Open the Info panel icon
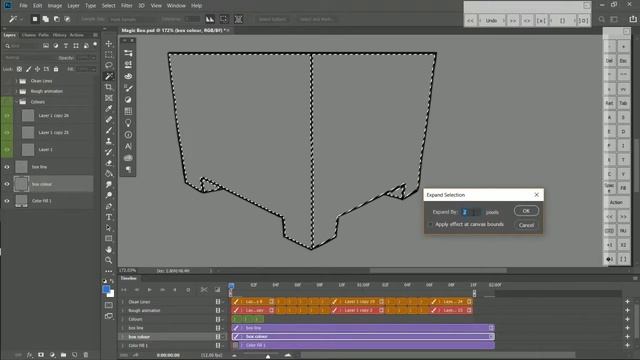The image size is (640, 360). click(x=128, y=135)
